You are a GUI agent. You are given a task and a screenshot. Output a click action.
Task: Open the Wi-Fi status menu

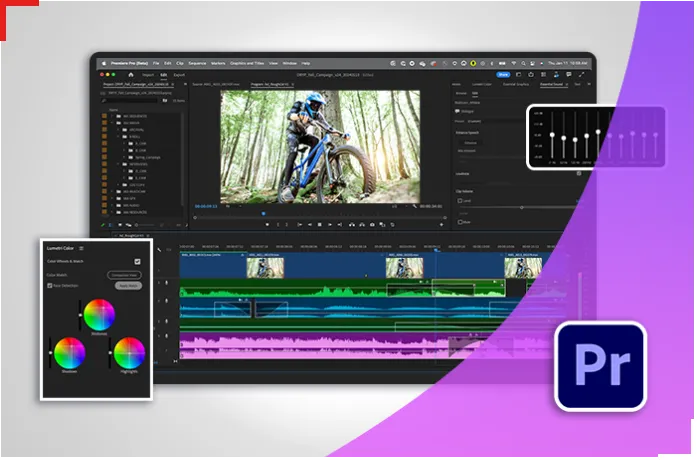(x=514, y=64)
